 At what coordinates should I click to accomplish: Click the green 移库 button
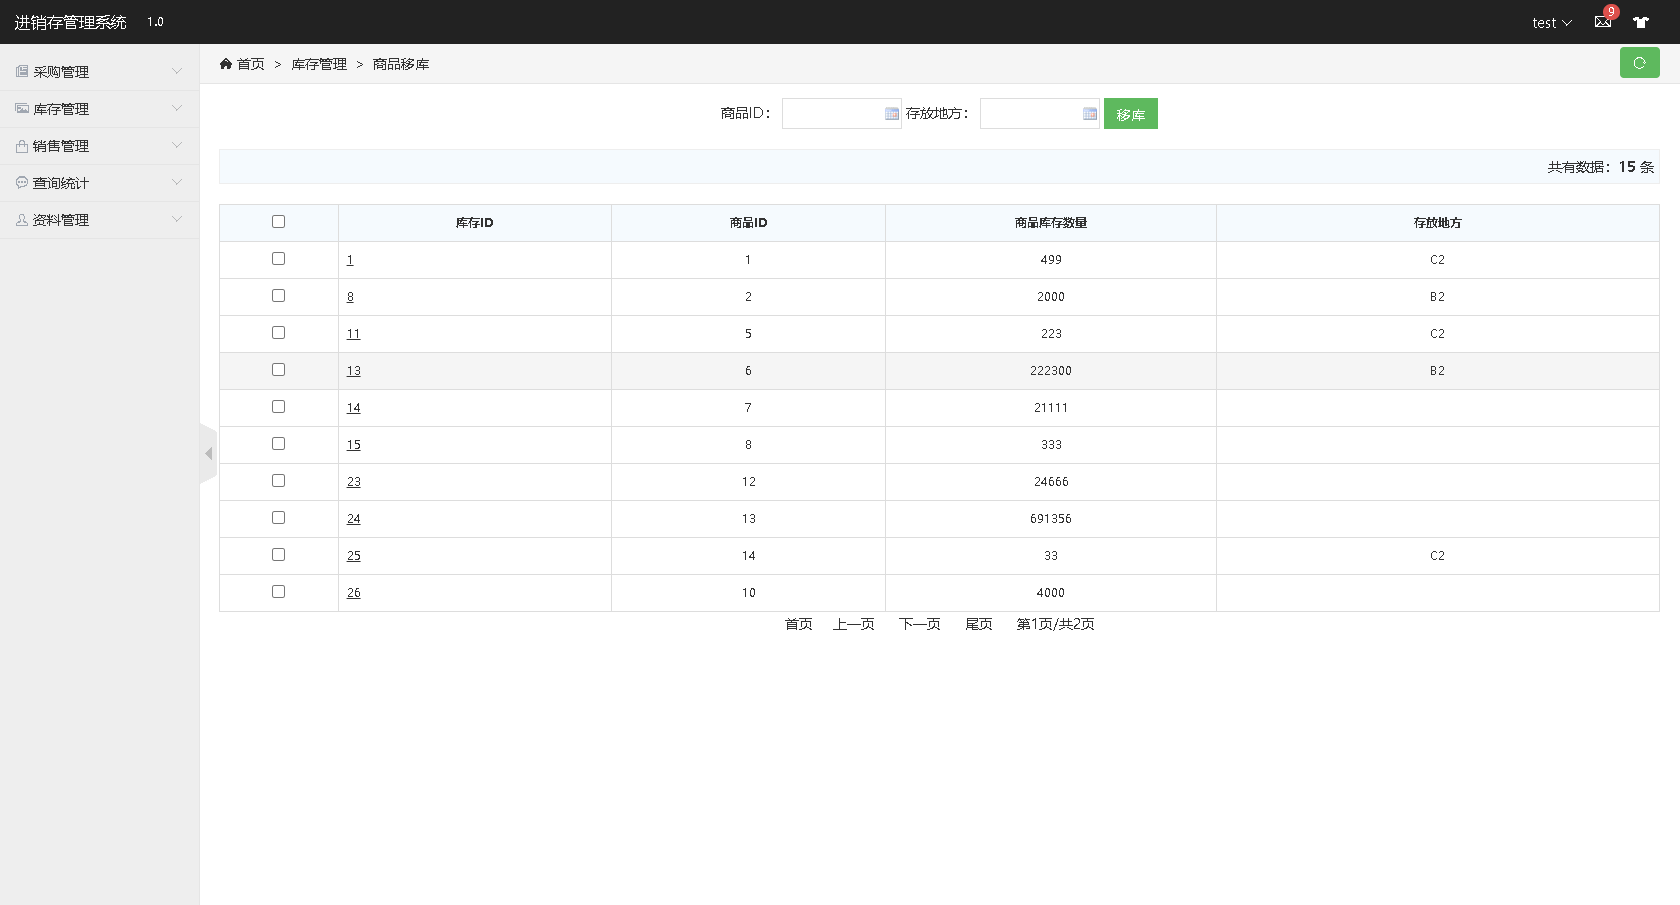(x=1130, y=113)
